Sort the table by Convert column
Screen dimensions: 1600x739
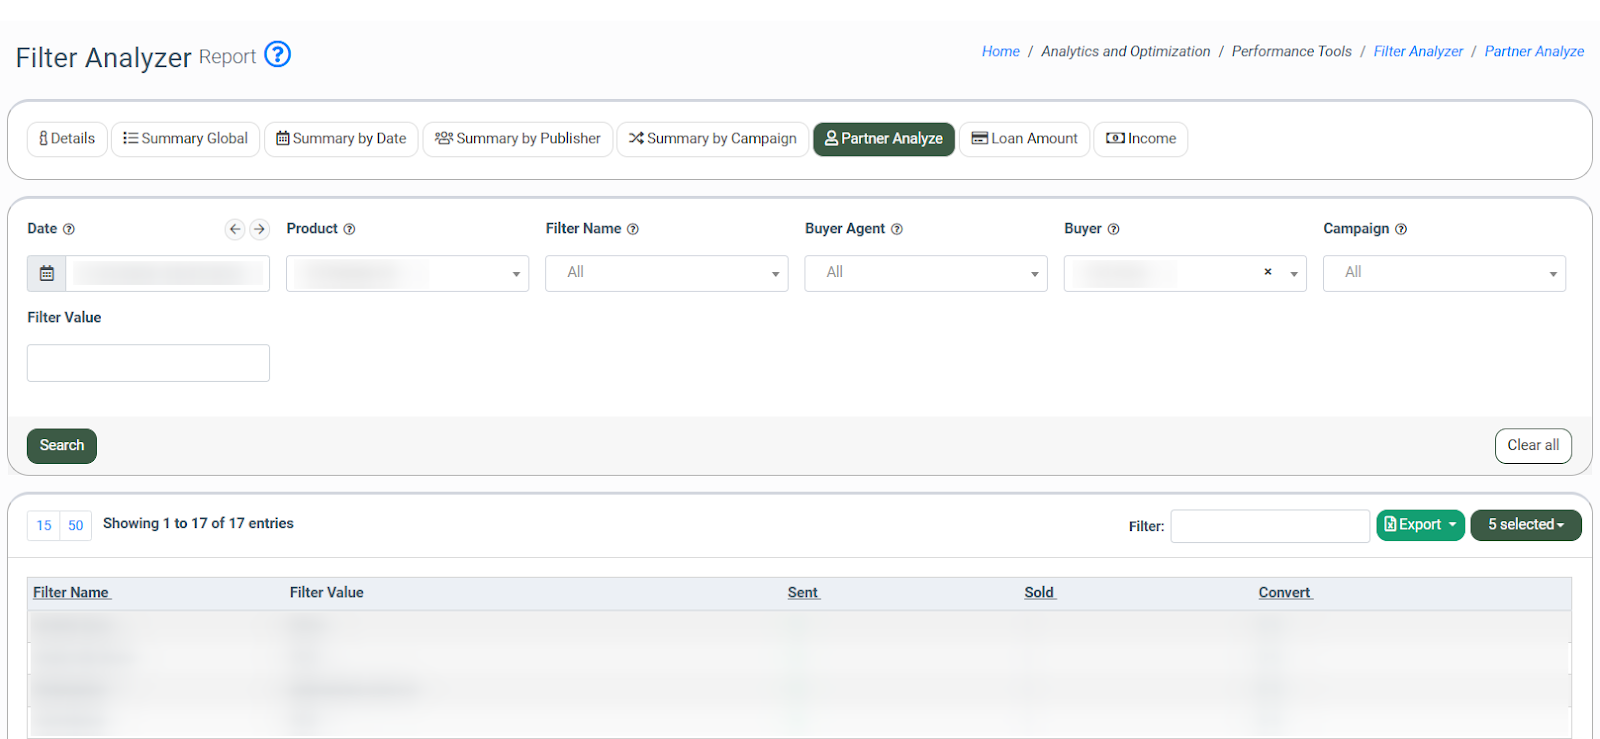[1284, 593]
